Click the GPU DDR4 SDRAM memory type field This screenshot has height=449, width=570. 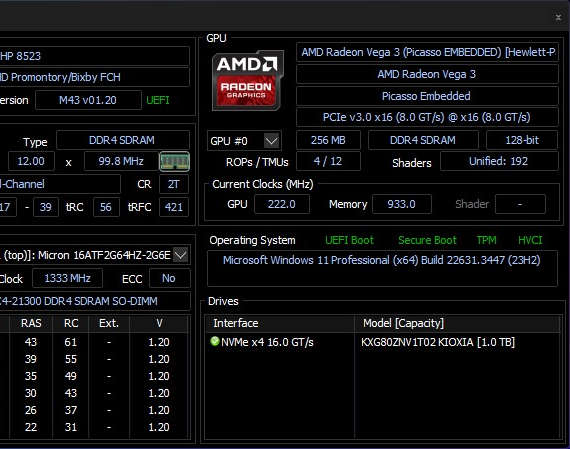423,140
